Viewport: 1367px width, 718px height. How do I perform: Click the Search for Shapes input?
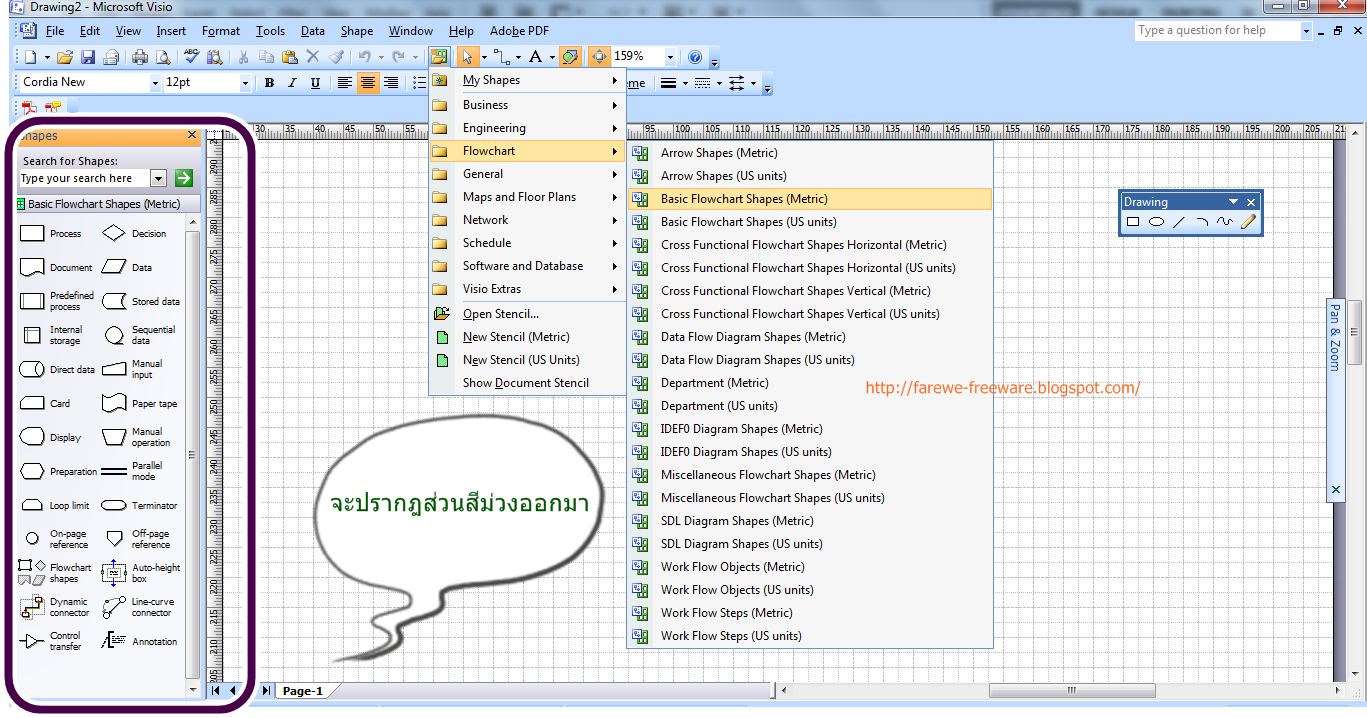(84, 178)
